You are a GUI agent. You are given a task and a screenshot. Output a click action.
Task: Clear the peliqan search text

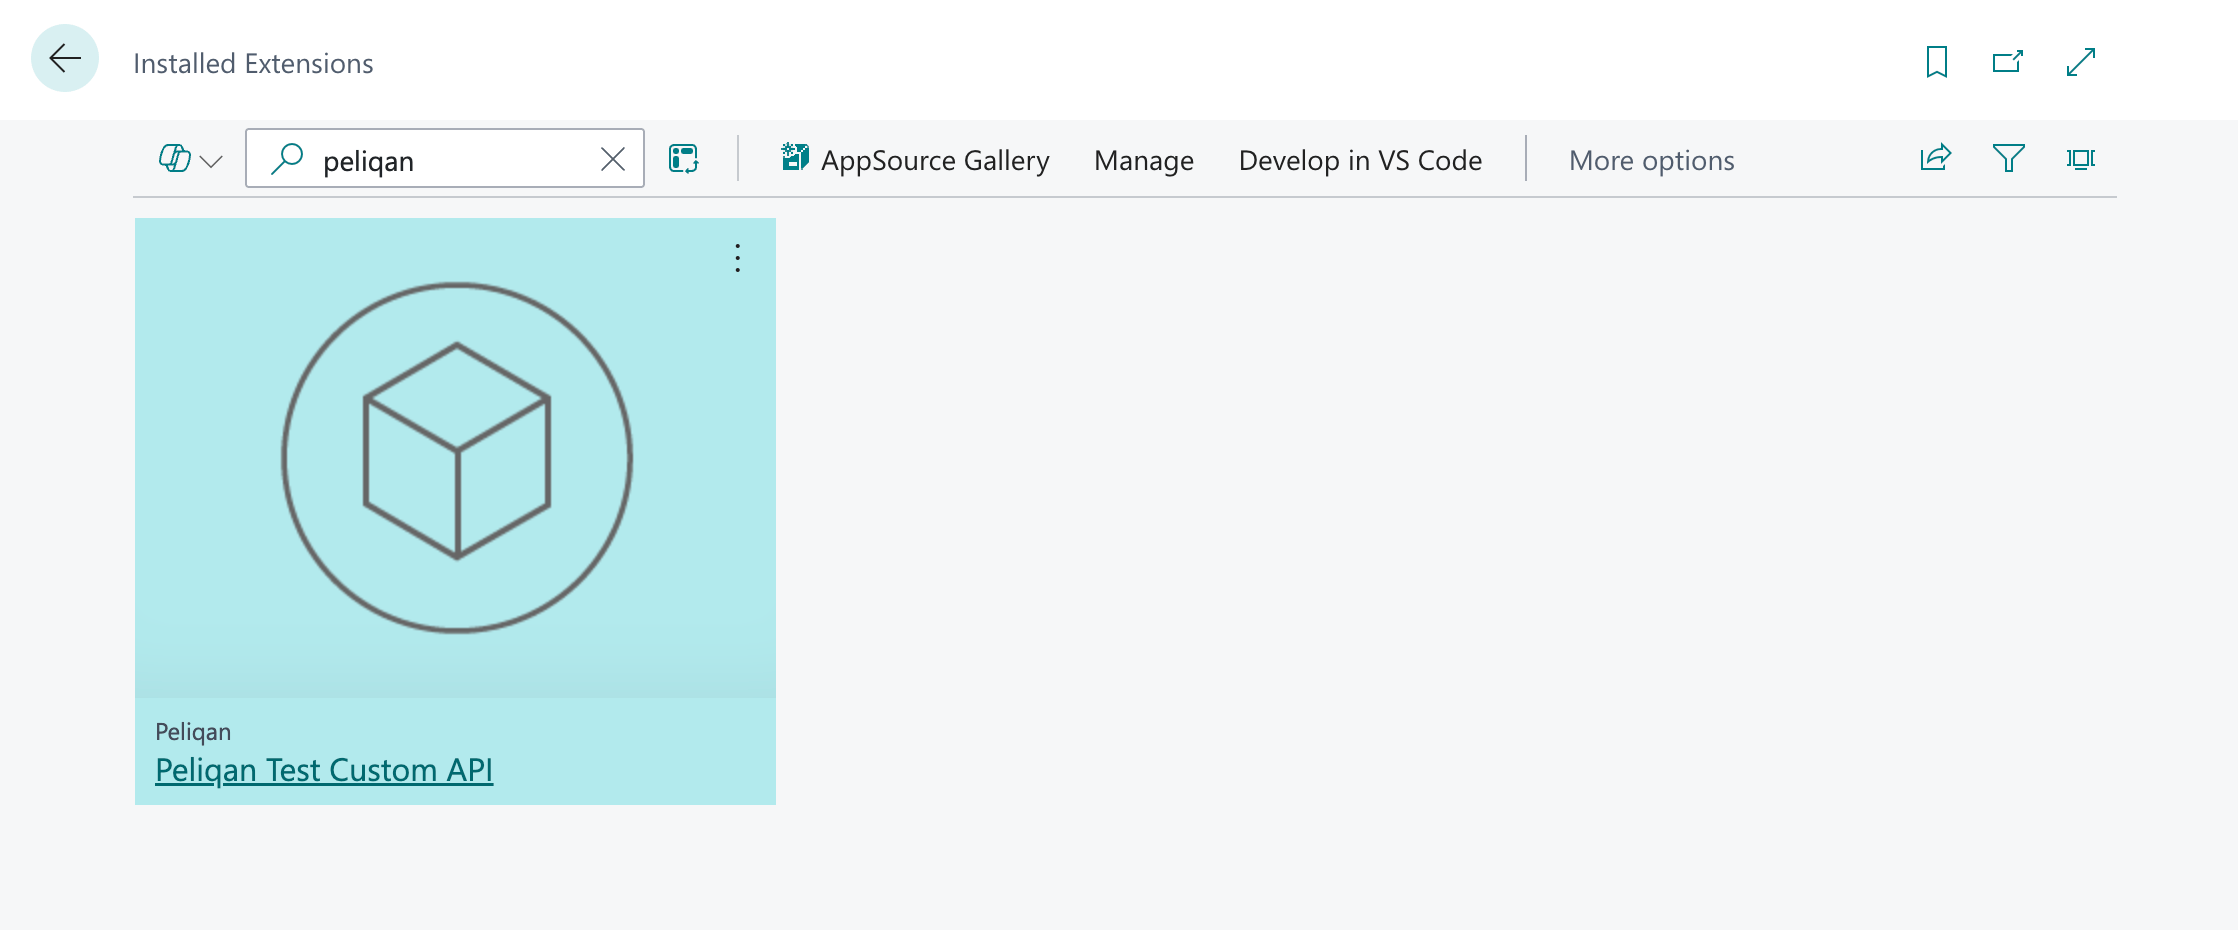(613, 159)
